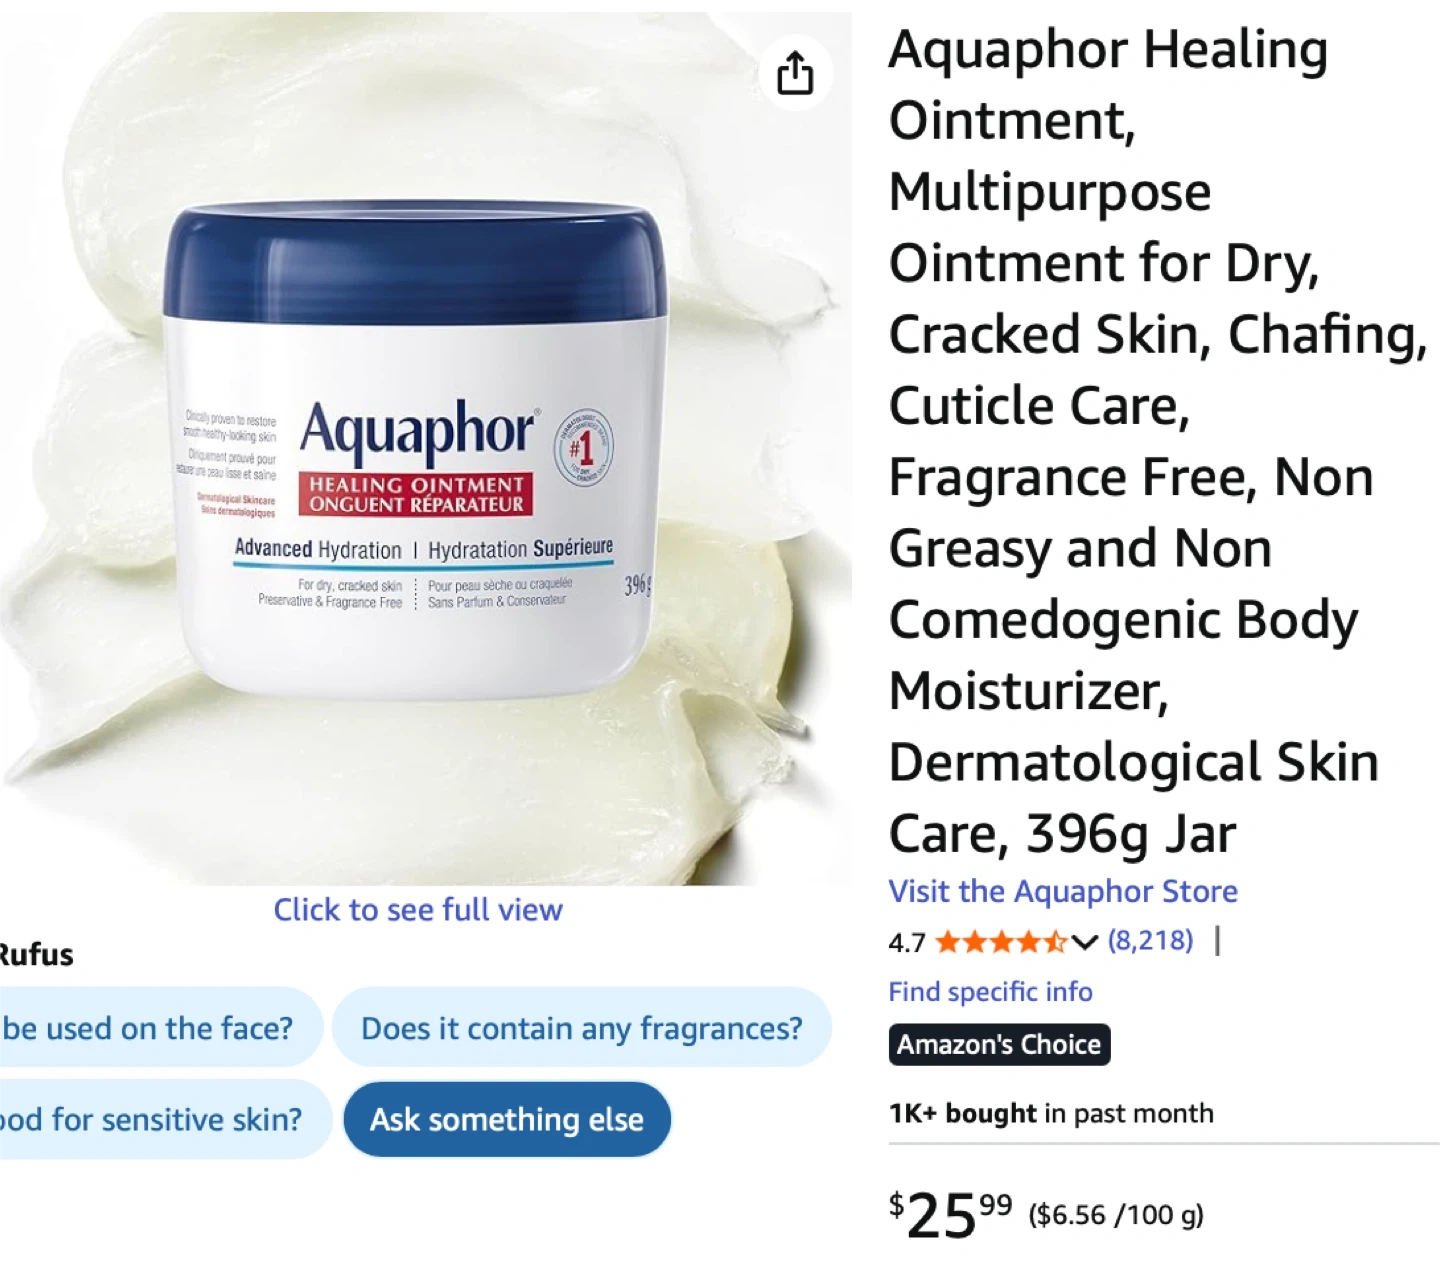Click 'Click to see full view' link
The height and width of the screenshot is (1281, 1440).
point(418,910)
